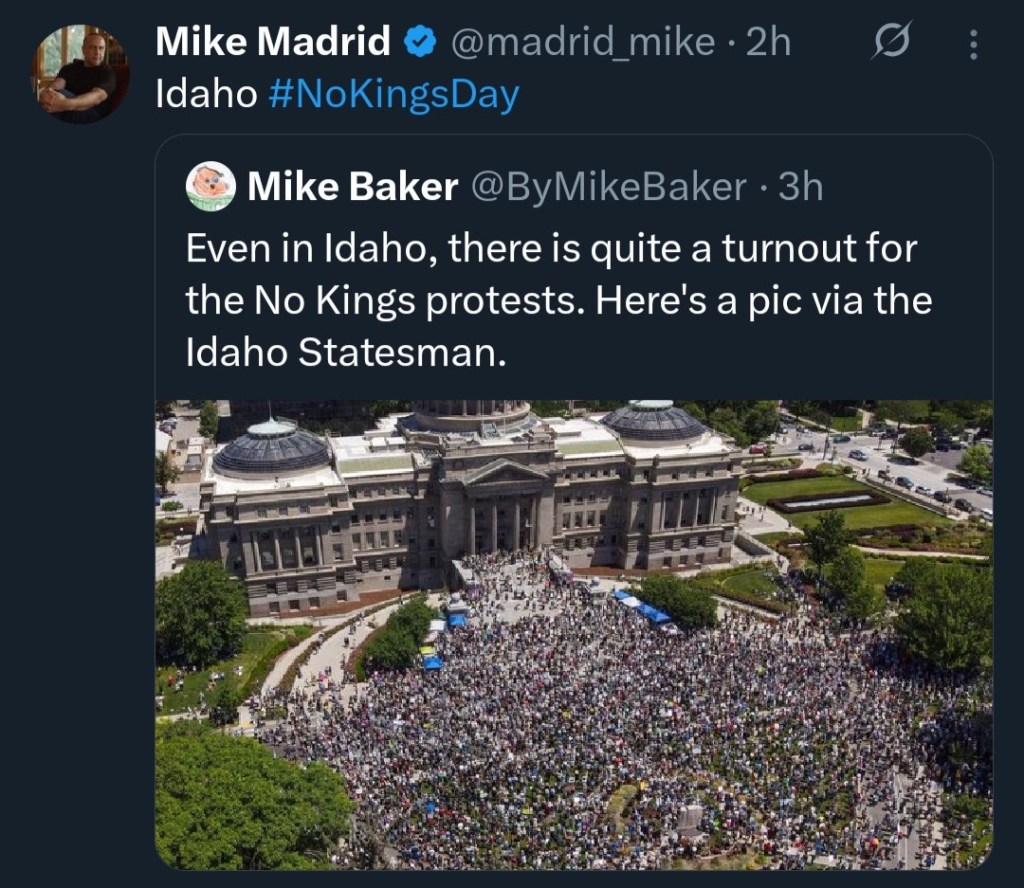Viewport: 1024px width, 888px height.
Task: Click the Mike Baker display name
Action: point(353,186)
